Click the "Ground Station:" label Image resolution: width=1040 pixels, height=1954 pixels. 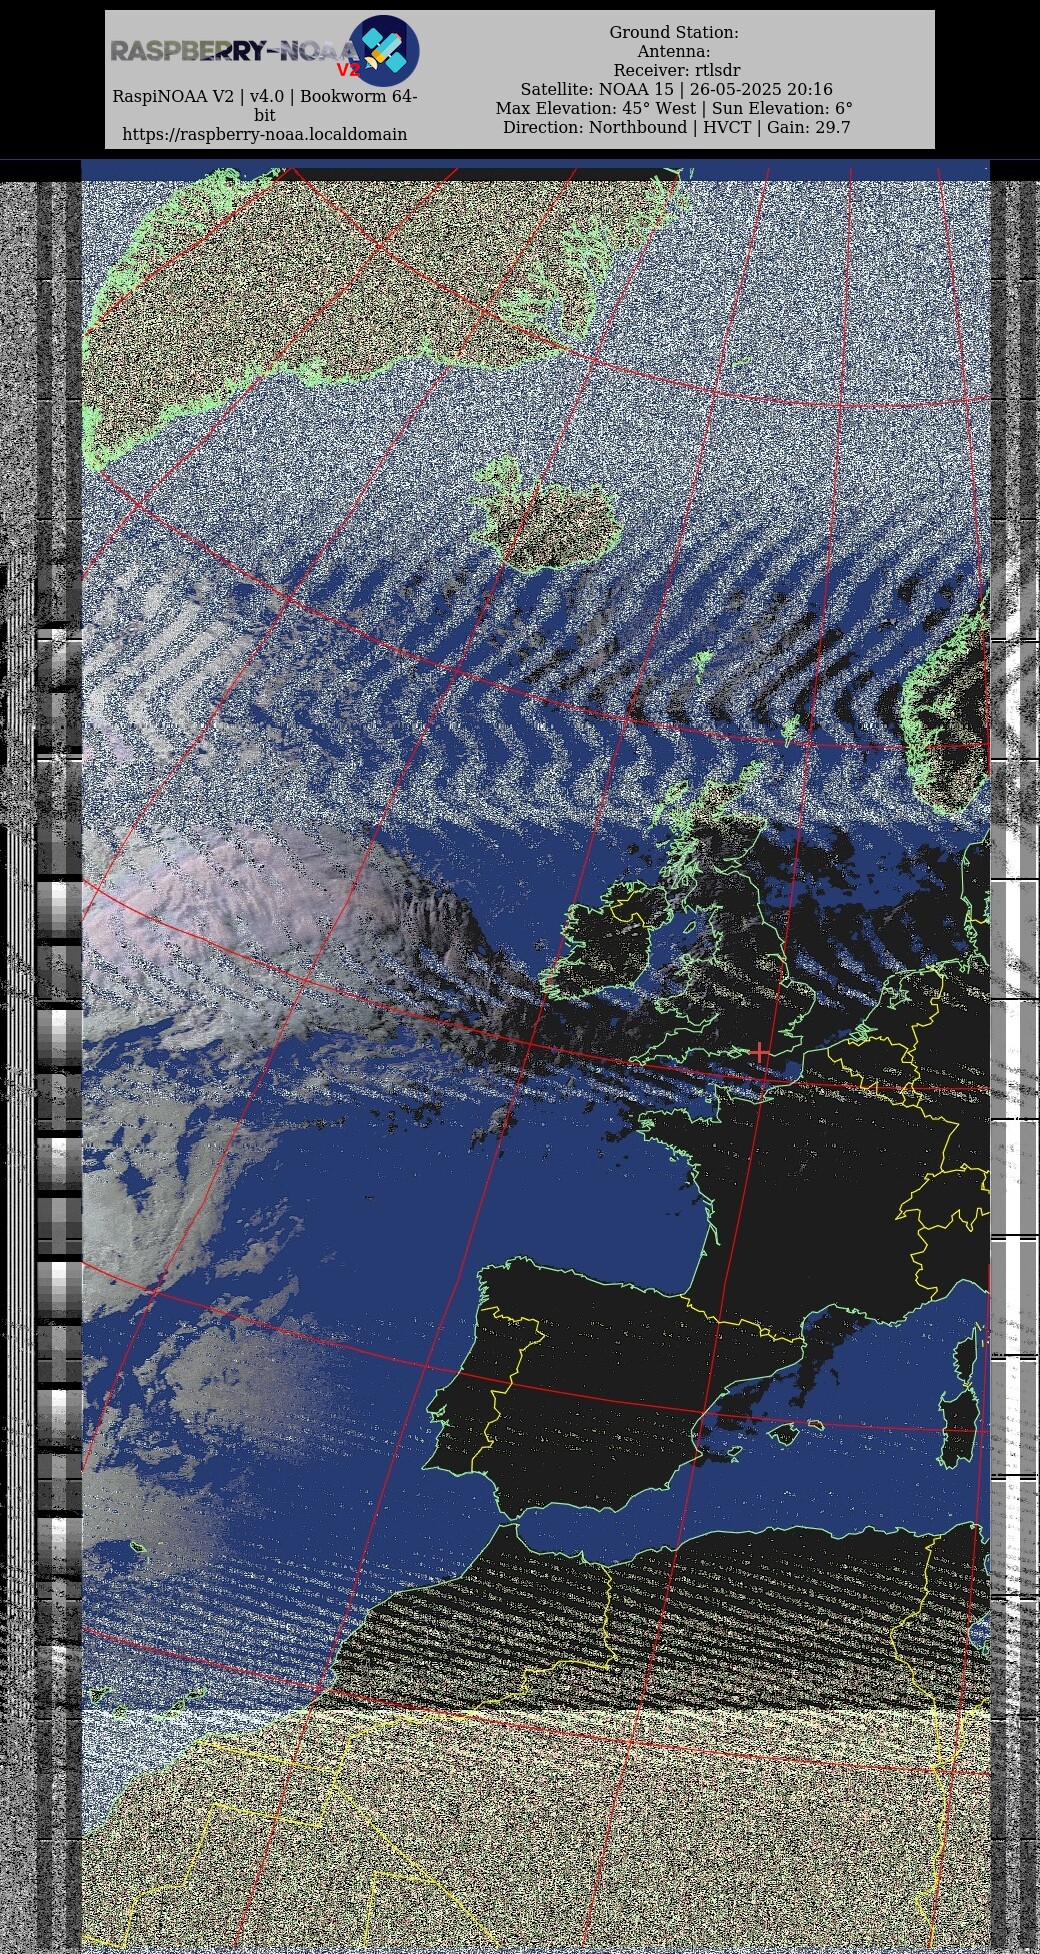coord(674,32)
